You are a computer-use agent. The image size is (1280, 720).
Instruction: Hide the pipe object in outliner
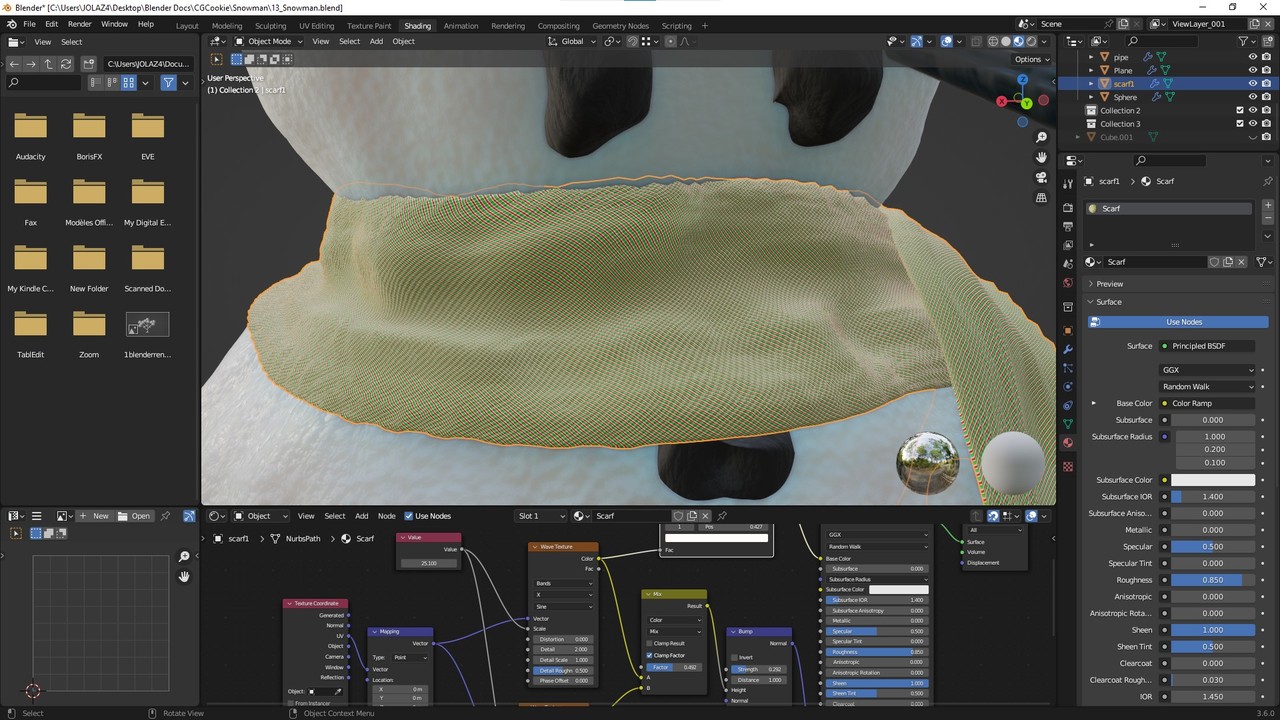point(1252,57)
